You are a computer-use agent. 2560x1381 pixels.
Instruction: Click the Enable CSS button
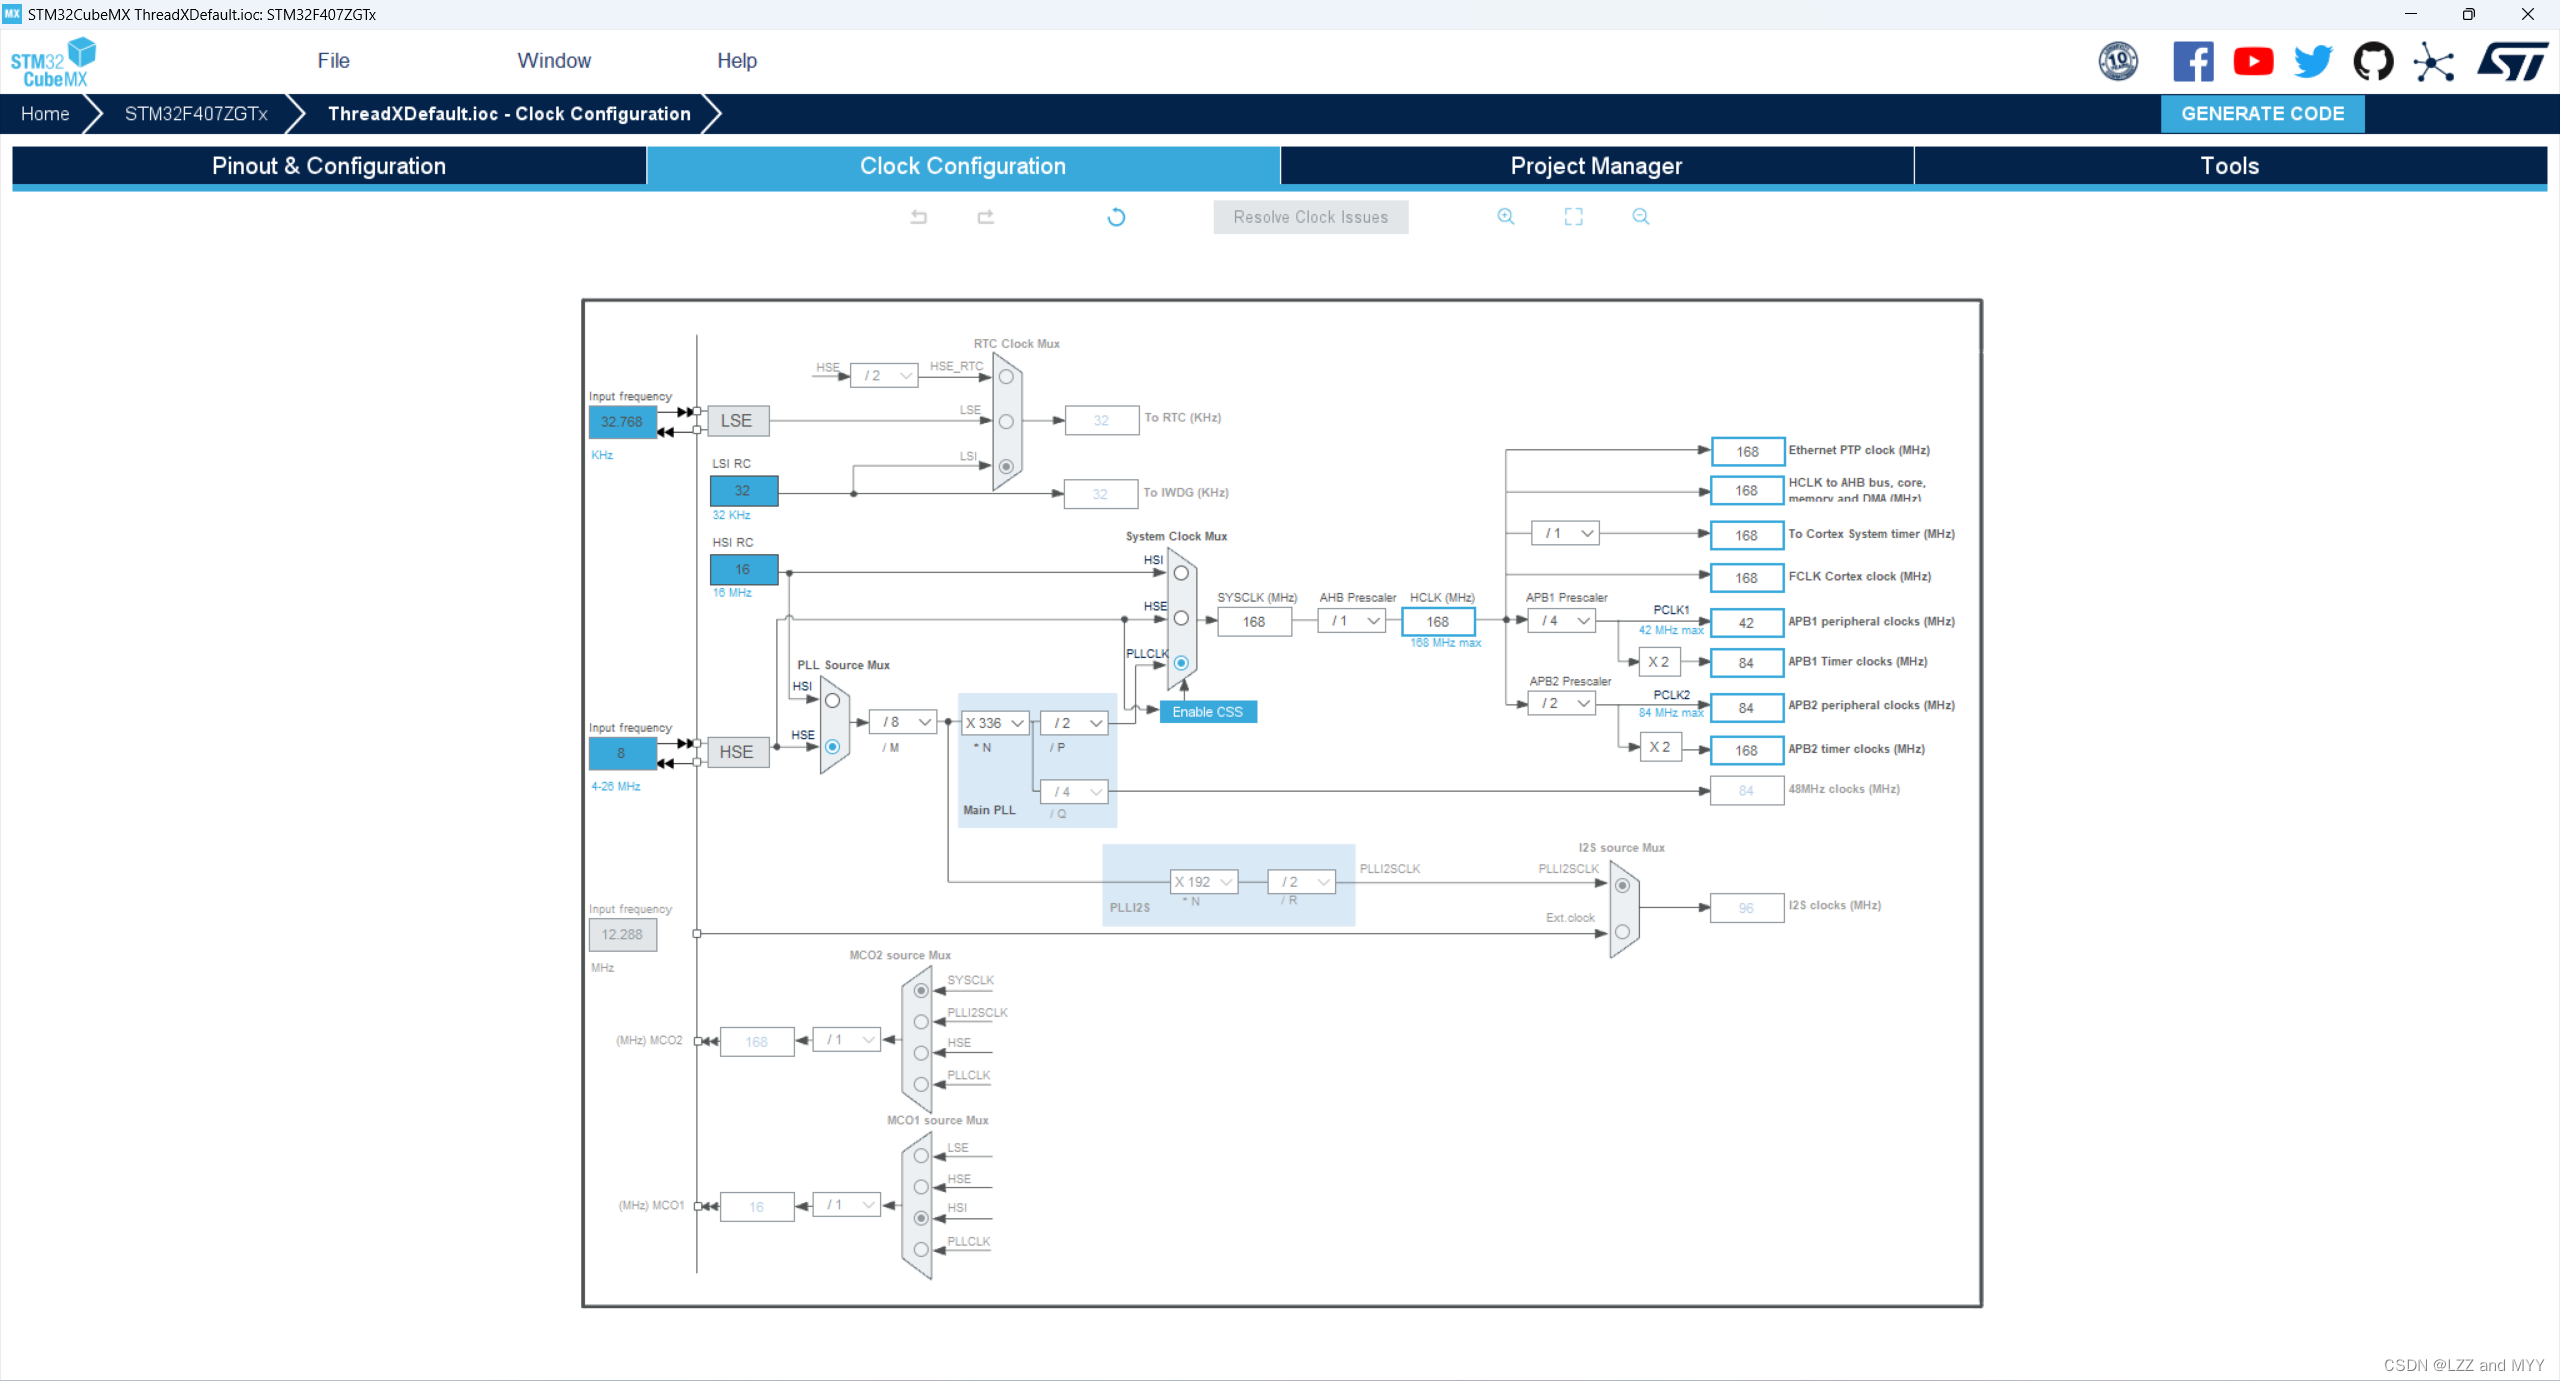pos(1207,712)
